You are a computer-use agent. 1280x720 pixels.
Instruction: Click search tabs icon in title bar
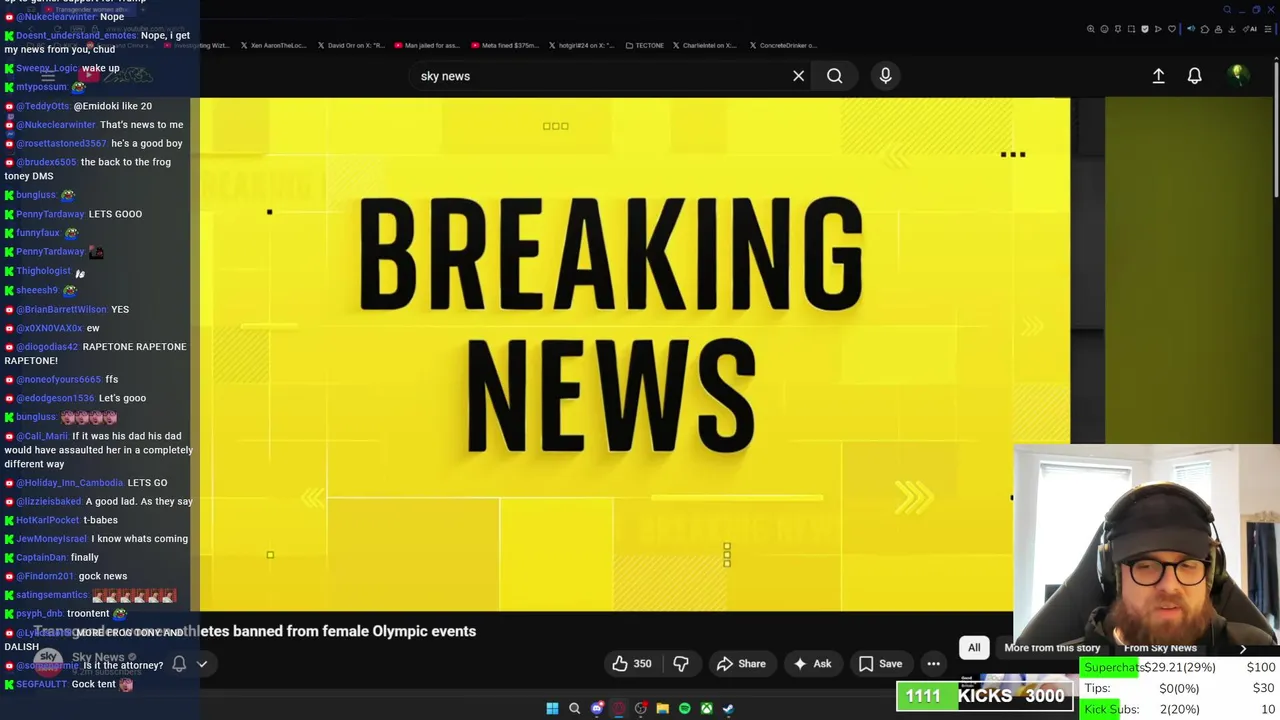(x=1227, y=10)
